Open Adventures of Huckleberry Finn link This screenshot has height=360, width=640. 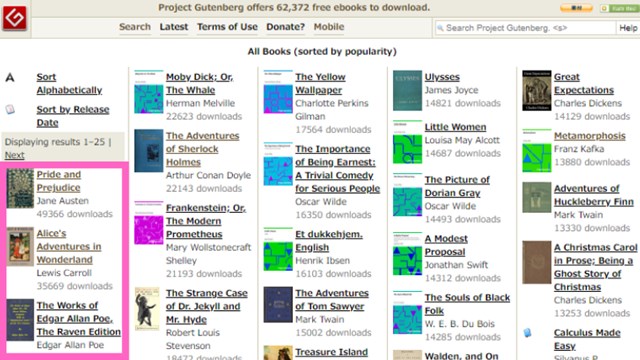tap(593, 195)
